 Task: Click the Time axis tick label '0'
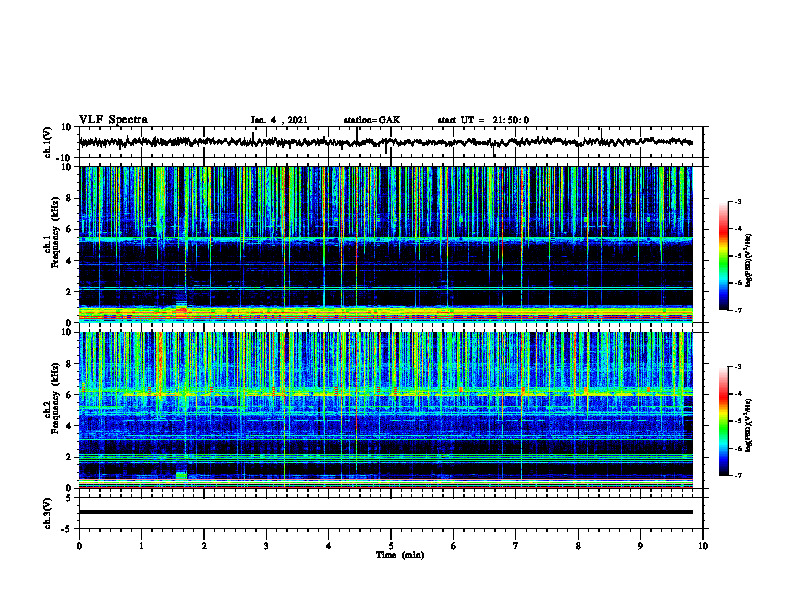pos(79,546)
